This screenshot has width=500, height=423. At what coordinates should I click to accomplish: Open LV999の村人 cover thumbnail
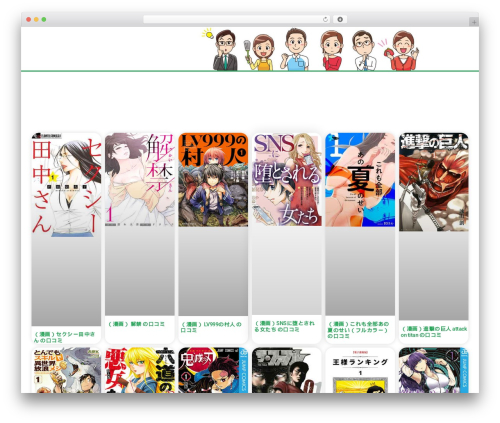click(x=213, y=180)
